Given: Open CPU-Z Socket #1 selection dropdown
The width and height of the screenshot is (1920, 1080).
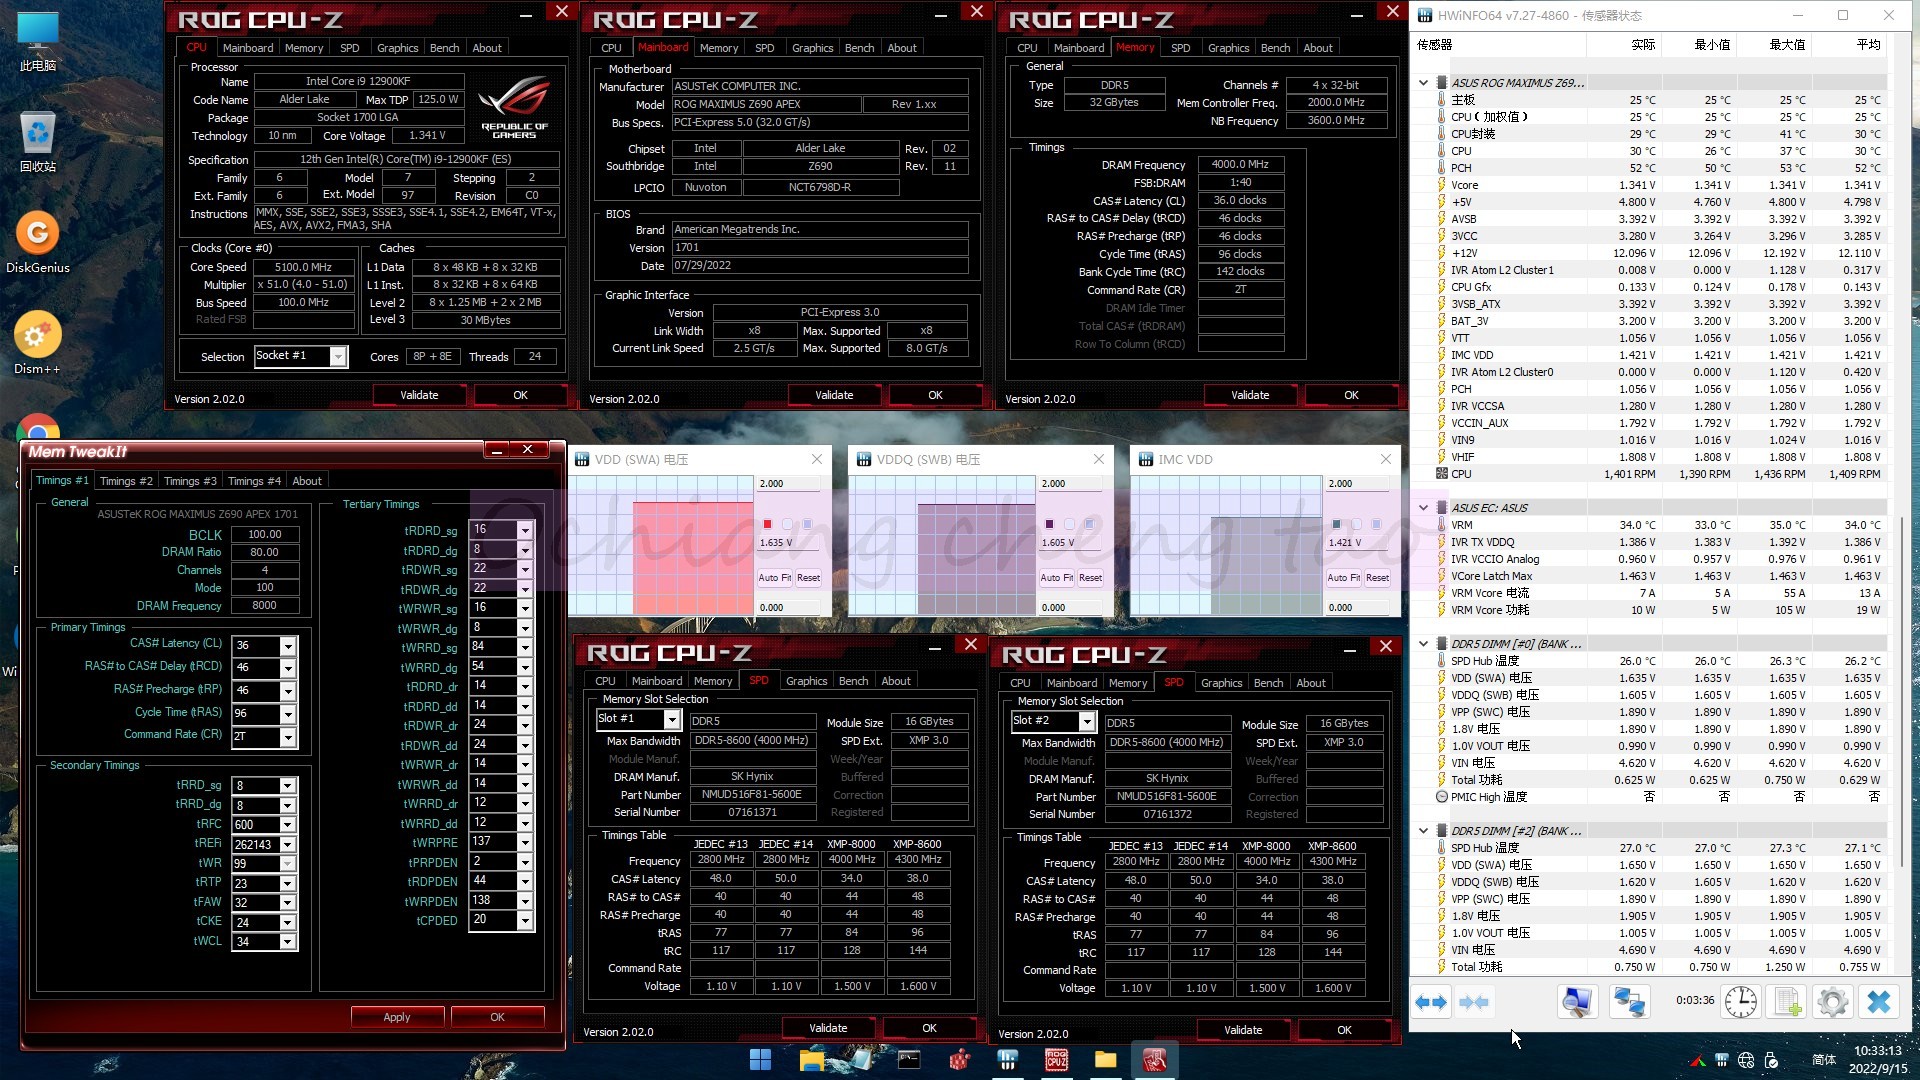Looking at the screenshot, I should click(338, 357).
